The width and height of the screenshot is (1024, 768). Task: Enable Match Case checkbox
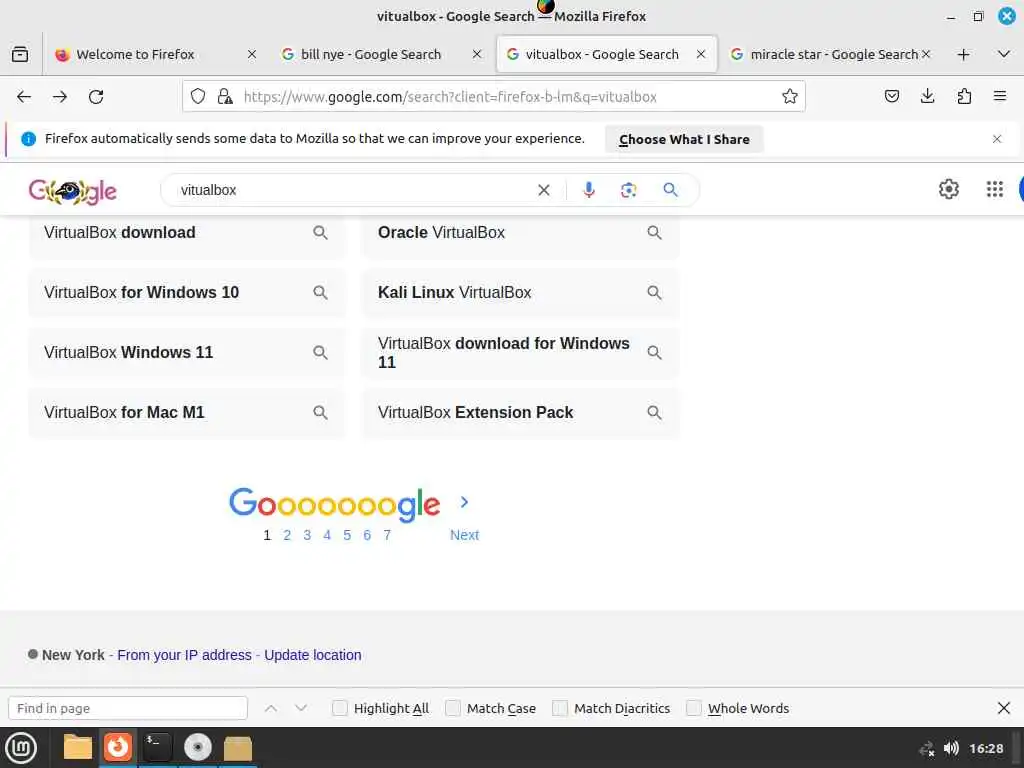click(453, 708)
